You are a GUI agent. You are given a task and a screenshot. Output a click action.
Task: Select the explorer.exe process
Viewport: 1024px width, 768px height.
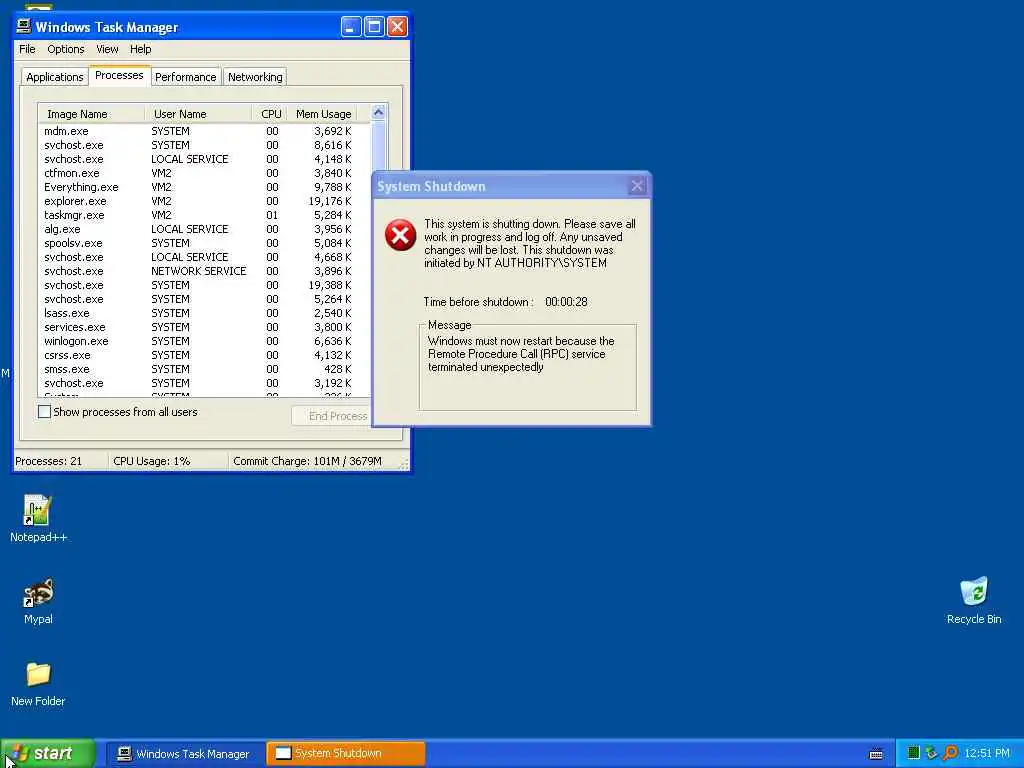(204, 201)
